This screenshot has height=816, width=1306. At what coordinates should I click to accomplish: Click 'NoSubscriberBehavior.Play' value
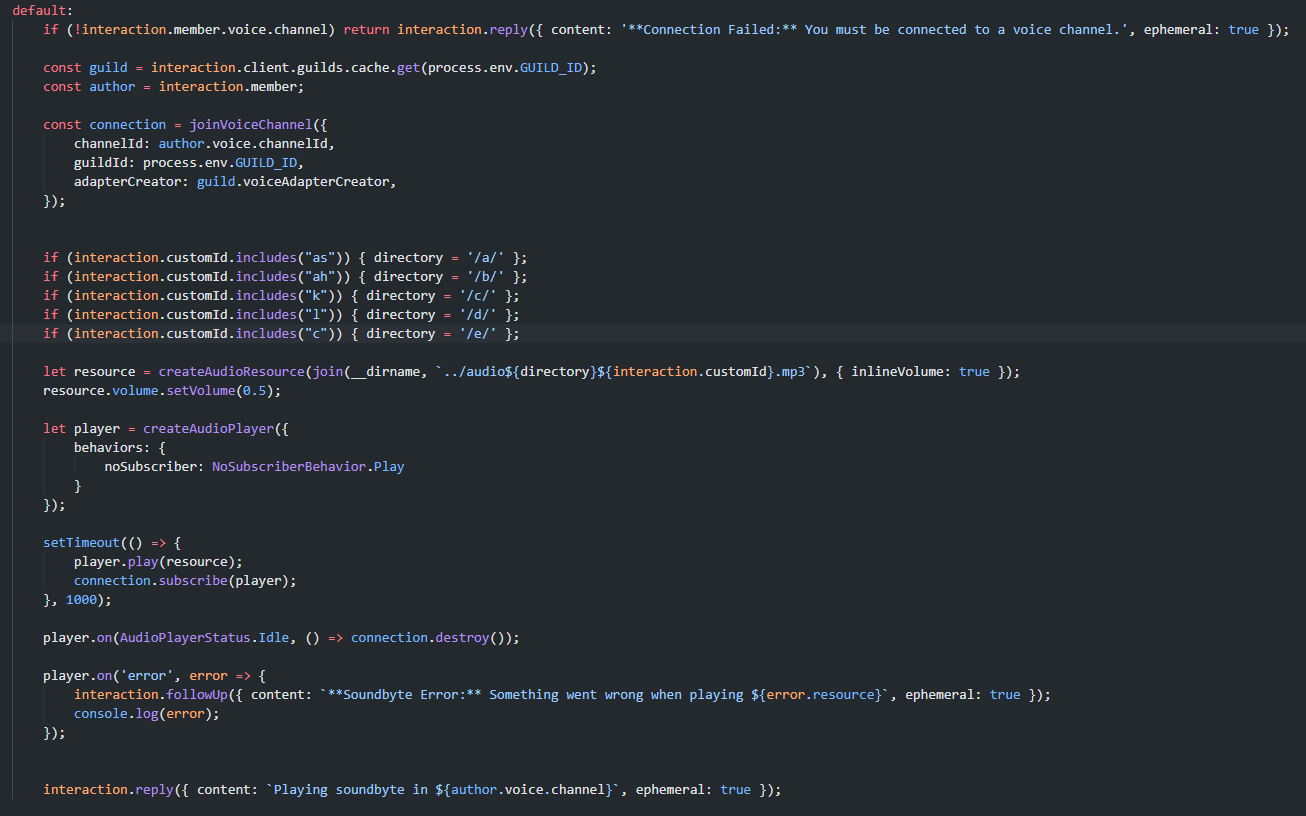point(308,466)
